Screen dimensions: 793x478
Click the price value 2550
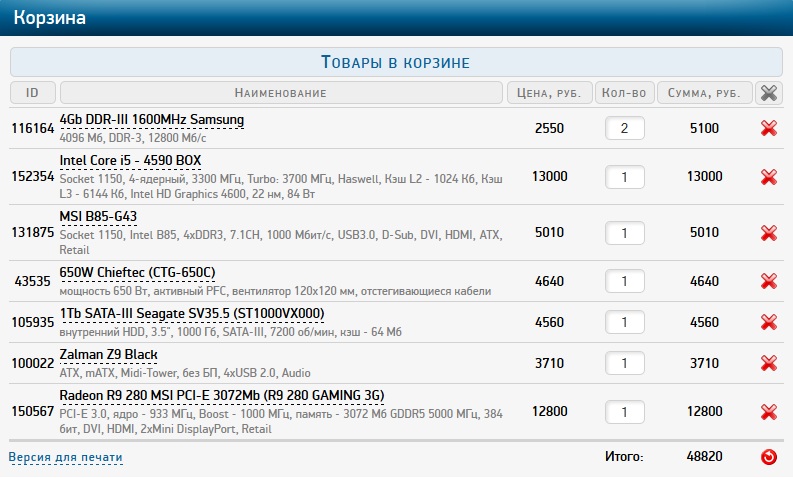pos(549,128)
